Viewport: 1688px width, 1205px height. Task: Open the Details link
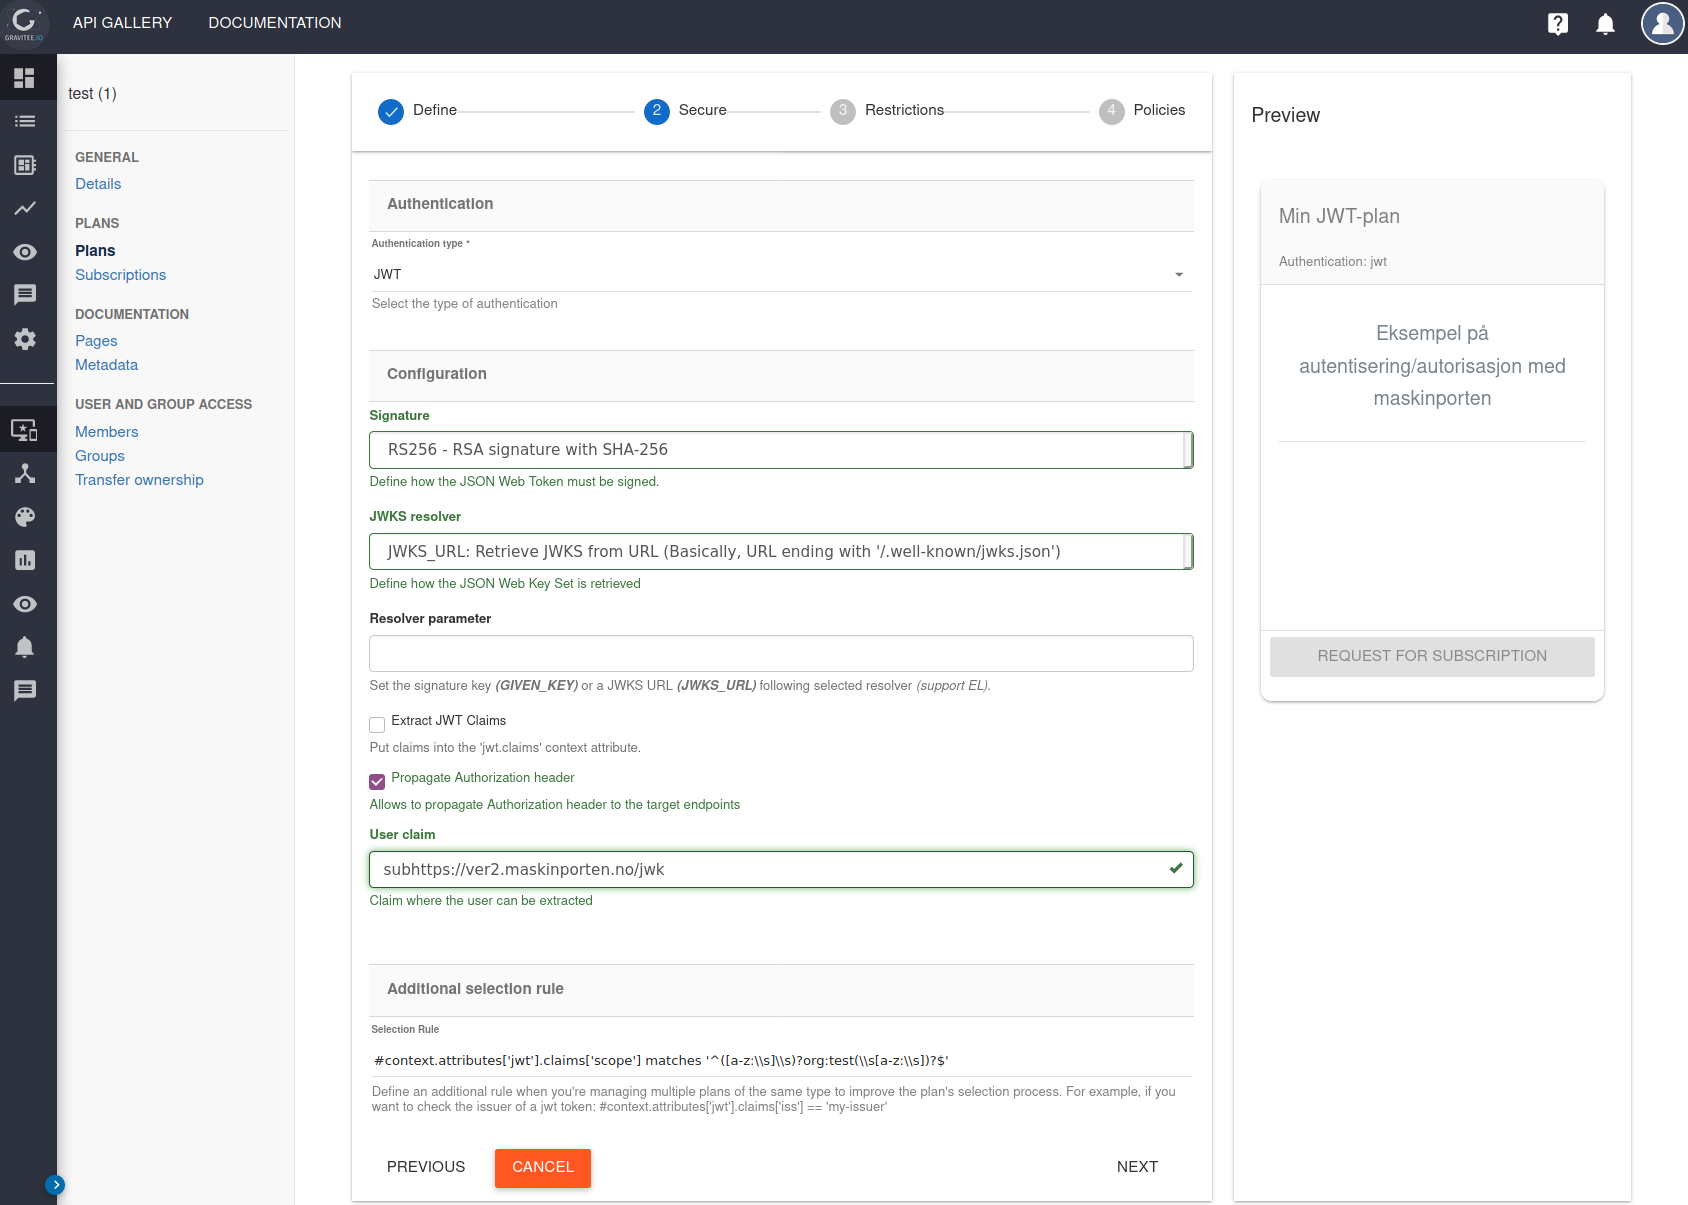[x=98, y=184]
